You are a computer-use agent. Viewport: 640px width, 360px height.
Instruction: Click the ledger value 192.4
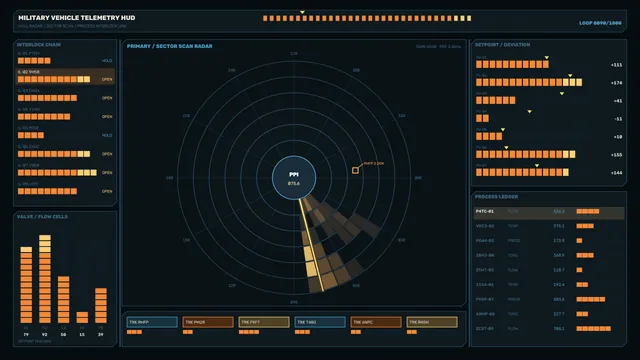(x=559, y=285)
